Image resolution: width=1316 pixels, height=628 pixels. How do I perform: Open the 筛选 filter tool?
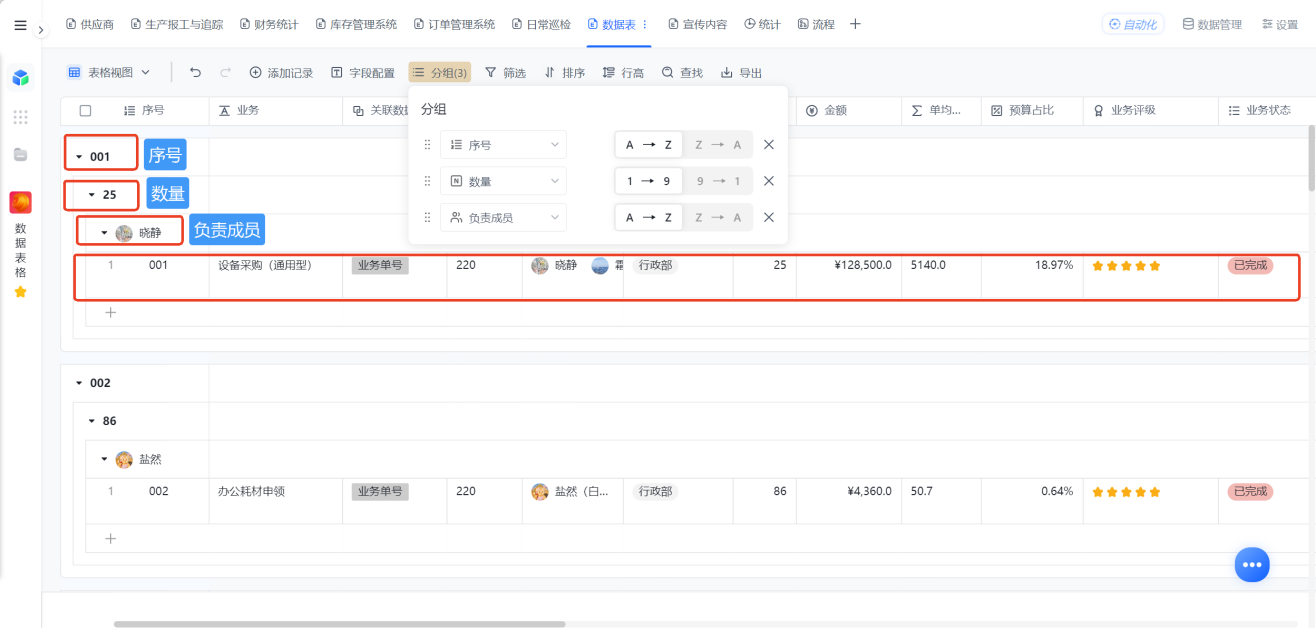tap(506, 72)
